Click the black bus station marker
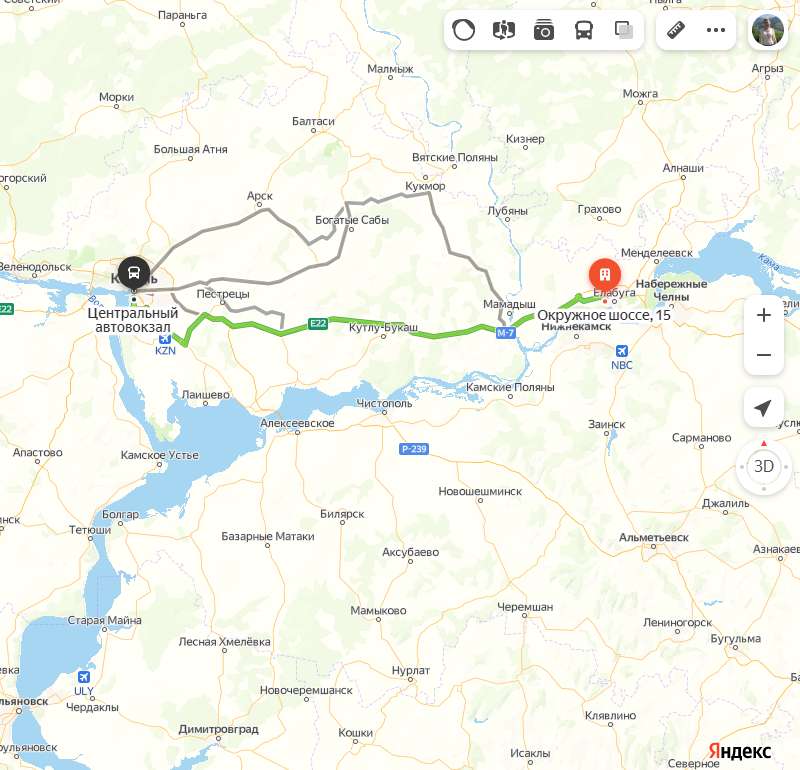The width and height of the screenshot is (800, 770). 134,272
